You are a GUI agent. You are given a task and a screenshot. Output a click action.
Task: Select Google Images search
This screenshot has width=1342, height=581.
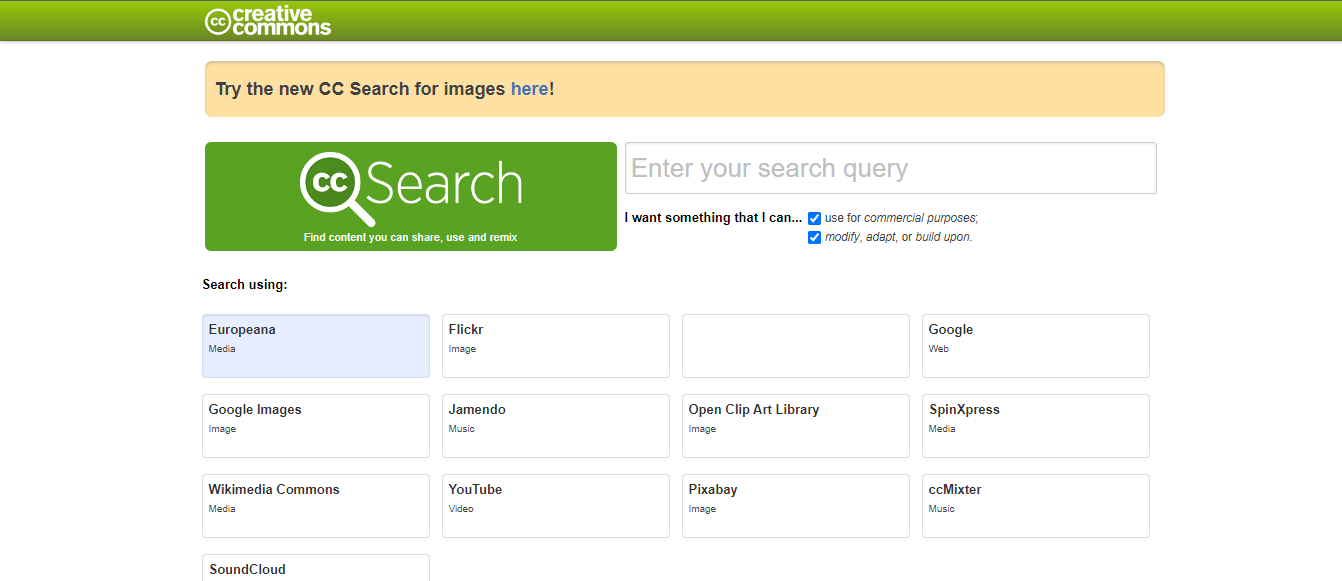point(315,425)
